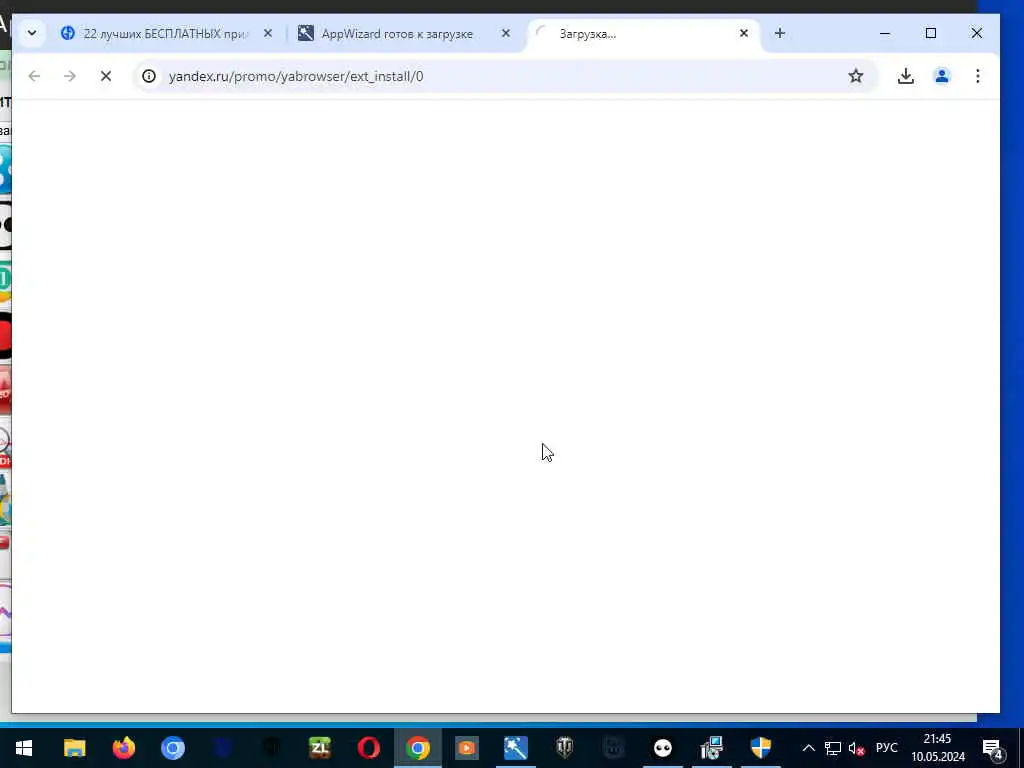This screenshot has height=768, width=1024.
Task: Close the AppWizard tab
Action: pyautogui.click(x=505, y=33)
